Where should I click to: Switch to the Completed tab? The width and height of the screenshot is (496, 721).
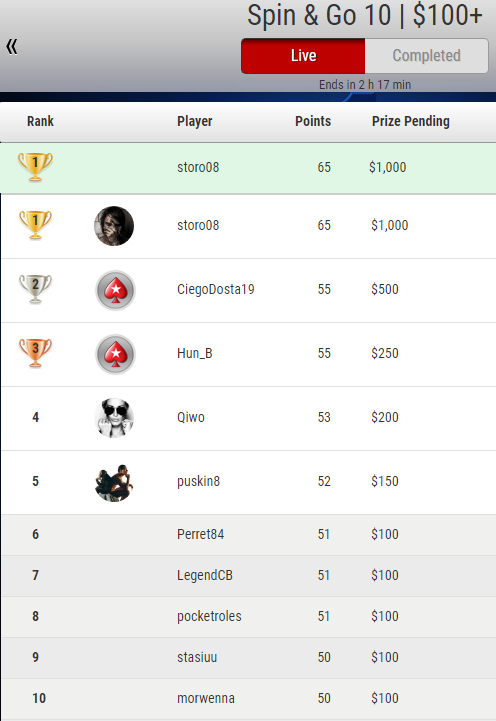[x=427, y=56]
